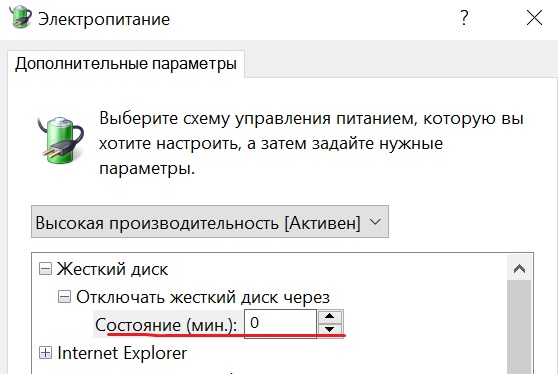This screenshot has width=558, height=374.
Task: Click the scrollbar up arrow in settings list
Action: coord(520,268)
